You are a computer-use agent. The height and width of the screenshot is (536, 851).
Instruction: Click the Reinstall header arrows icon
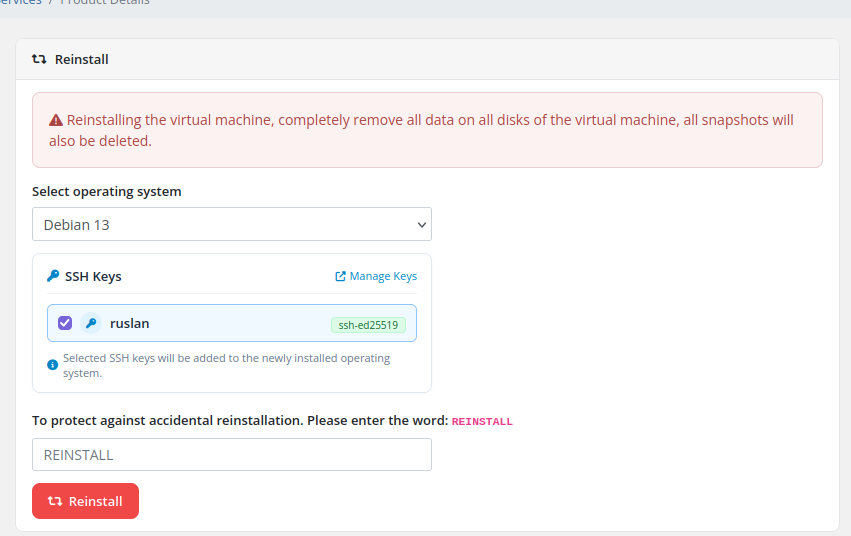pos(39,59)
